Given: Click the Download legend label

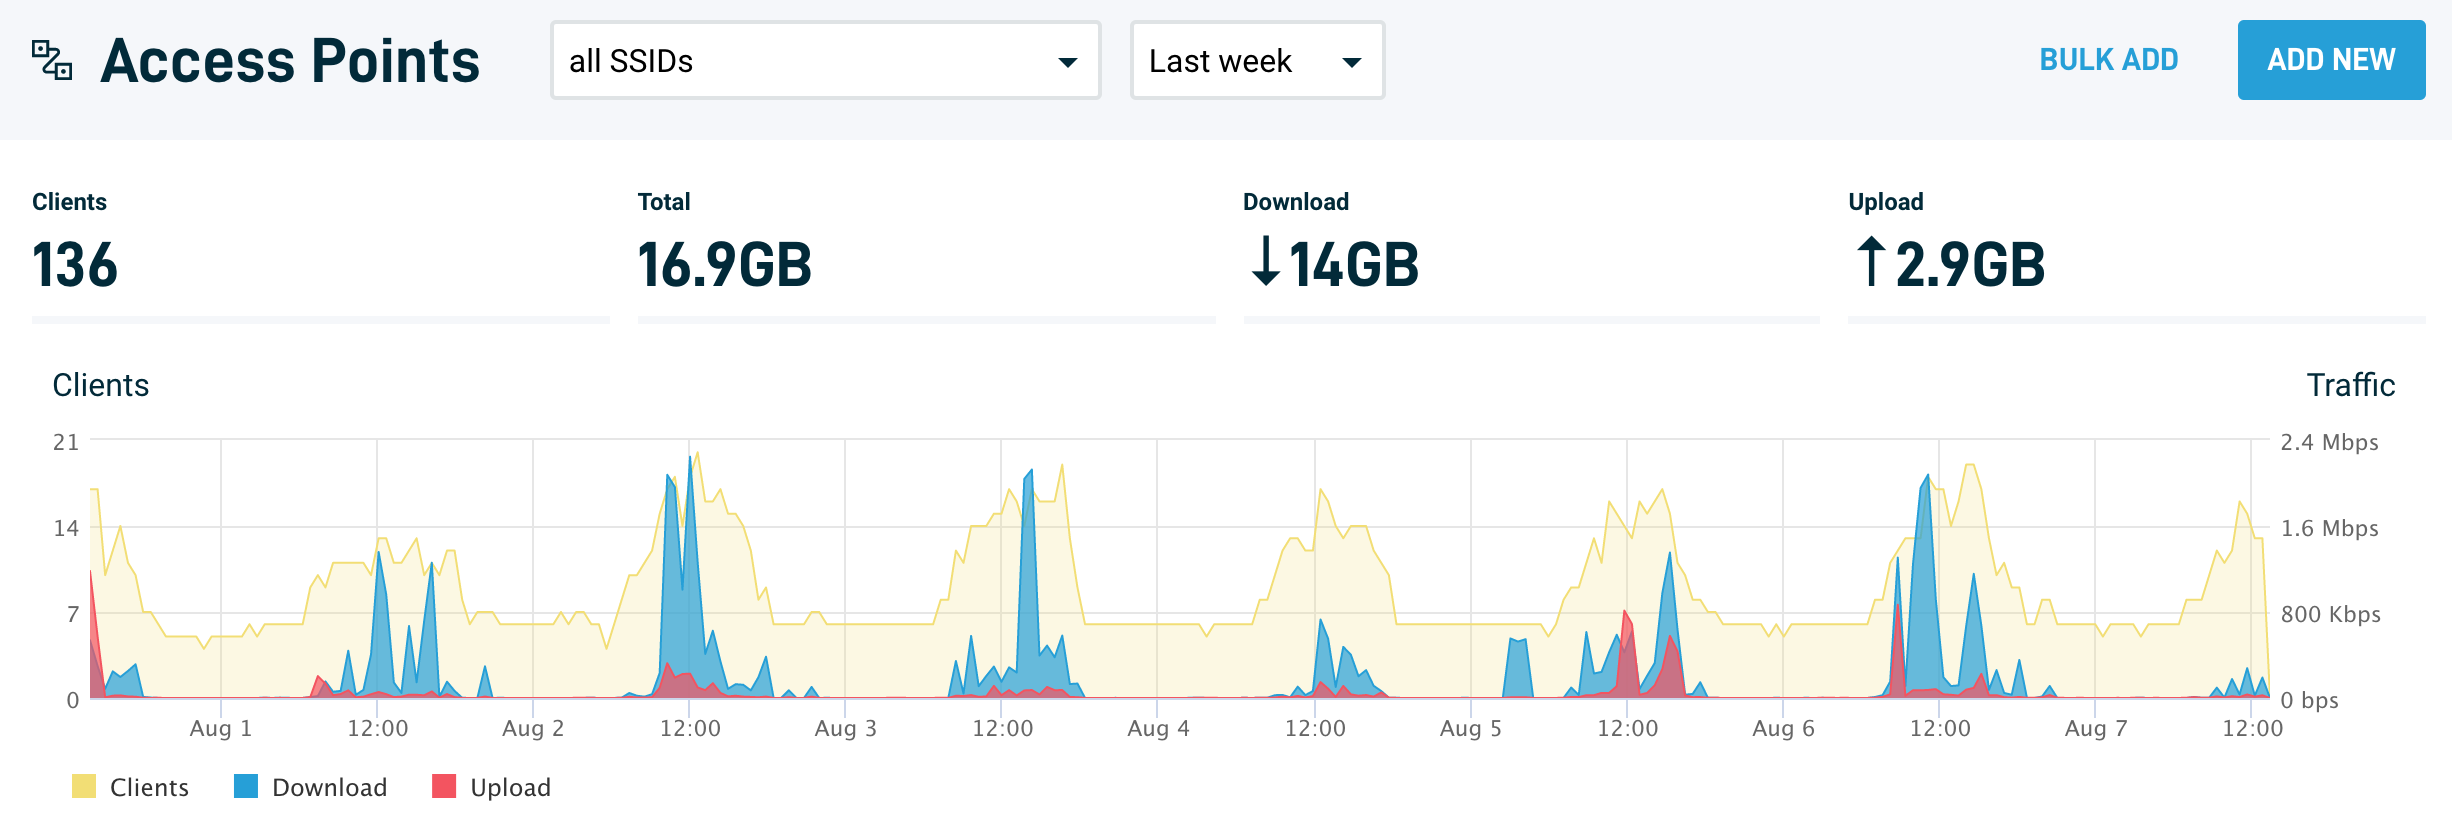Looking at the screenshot, I should tap(330, 787).
